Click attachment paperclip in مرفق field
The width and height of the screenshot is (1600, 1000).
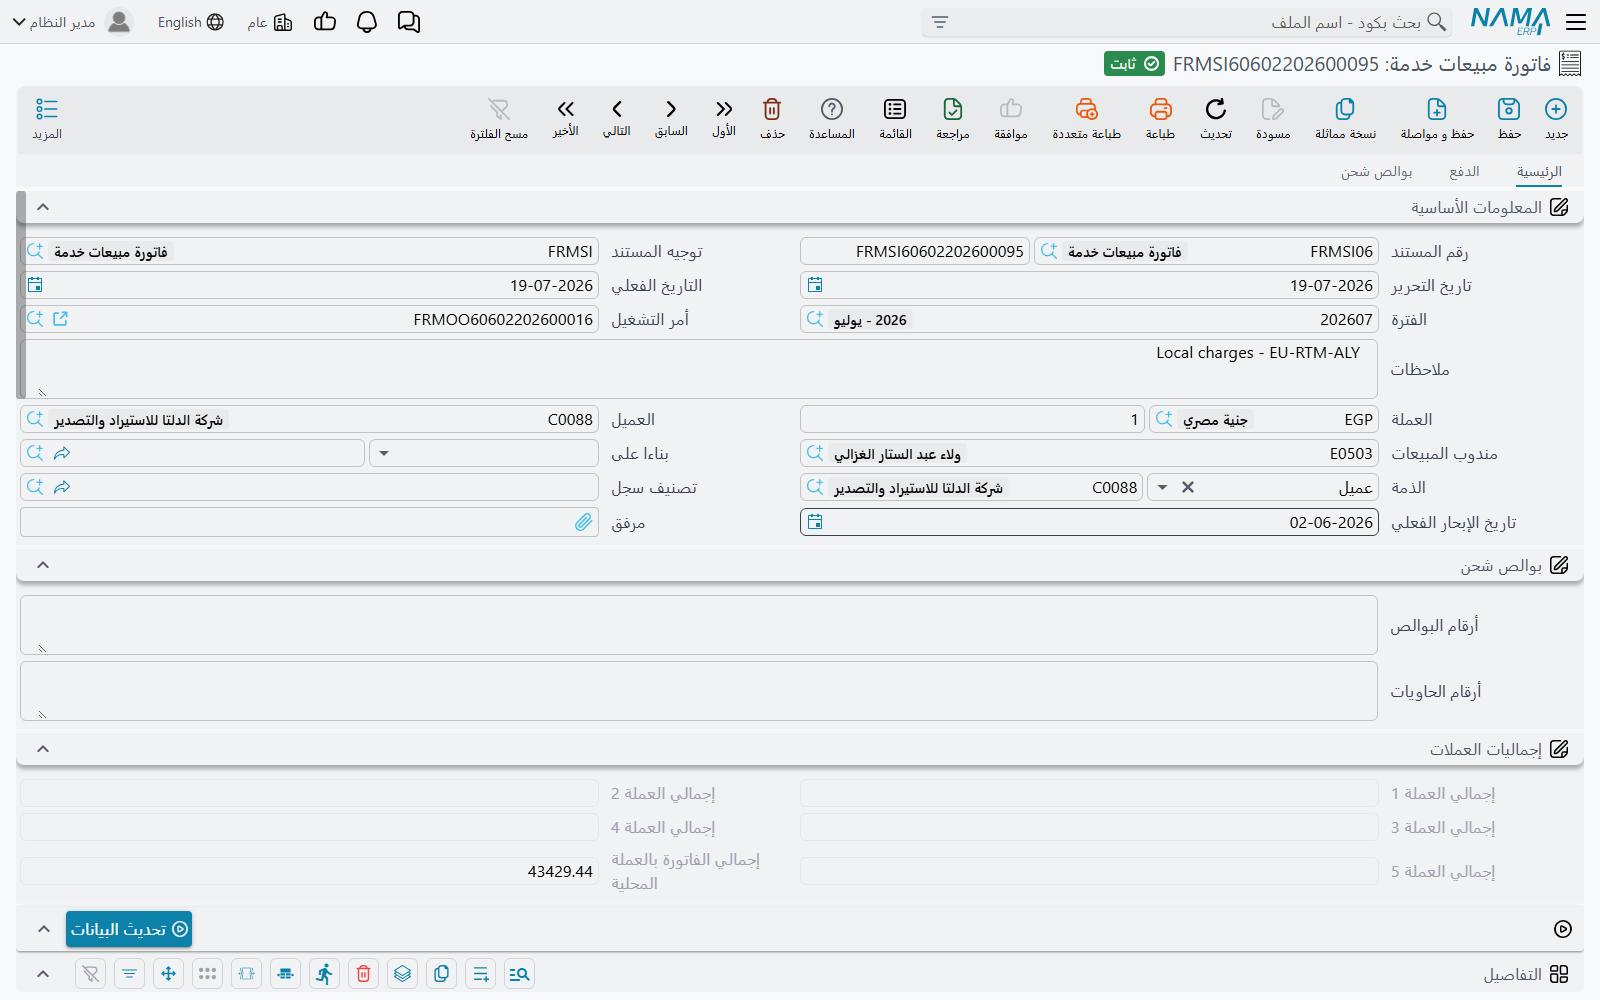pos(584,522)
